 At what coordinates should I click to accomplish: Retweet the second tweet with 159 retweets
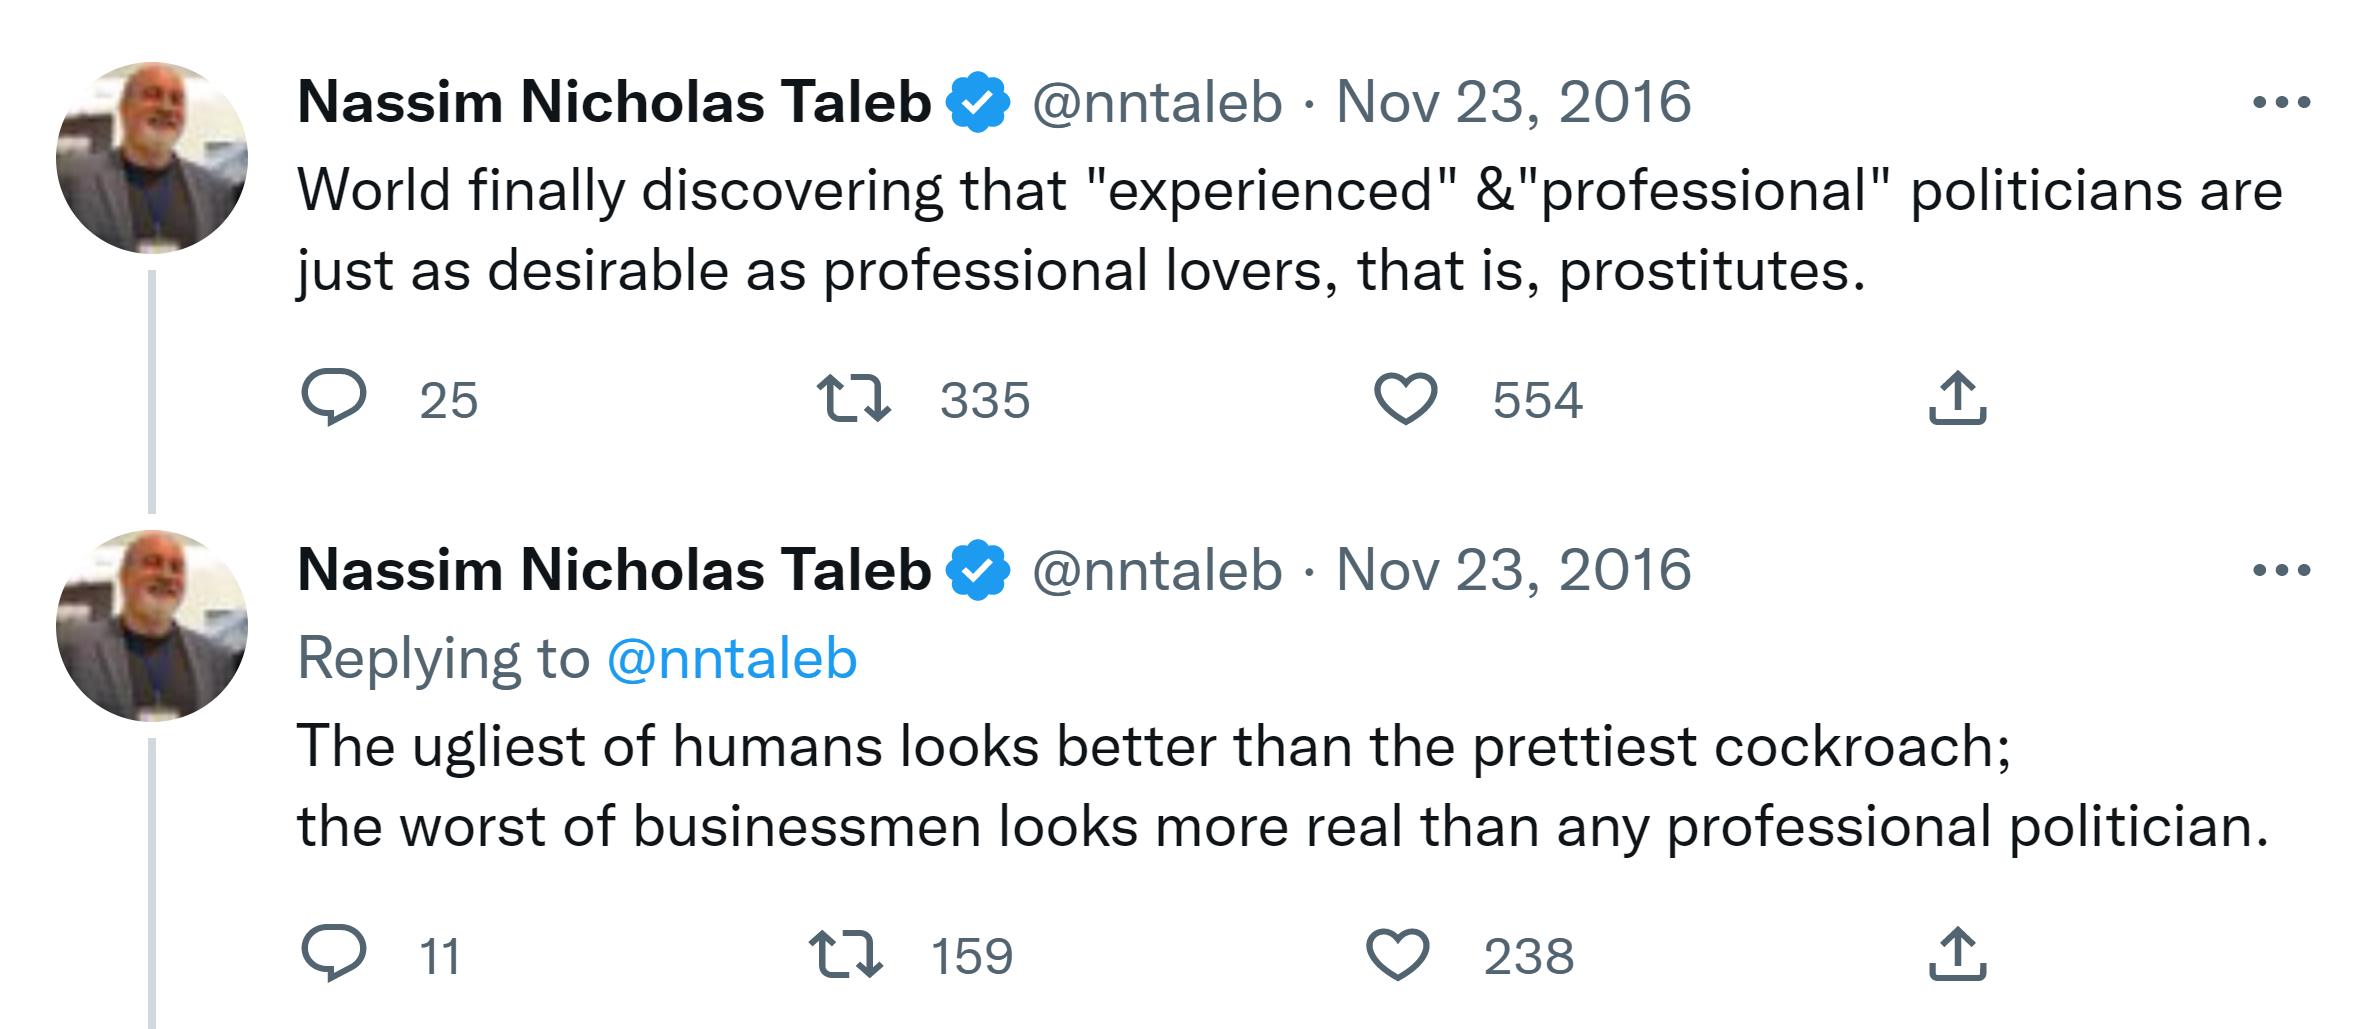(846, 953)
